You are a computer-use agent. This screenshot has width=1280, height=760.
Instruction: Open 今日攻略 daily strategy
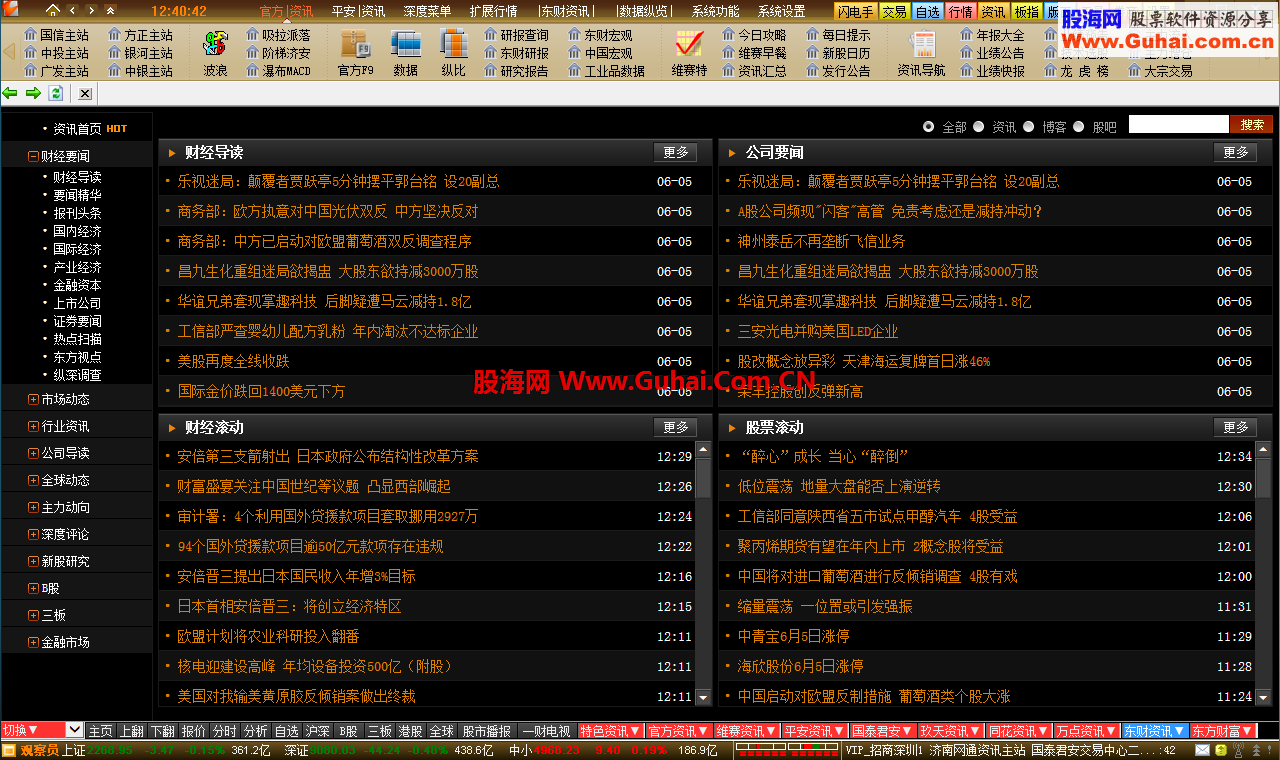click(755, 35)
